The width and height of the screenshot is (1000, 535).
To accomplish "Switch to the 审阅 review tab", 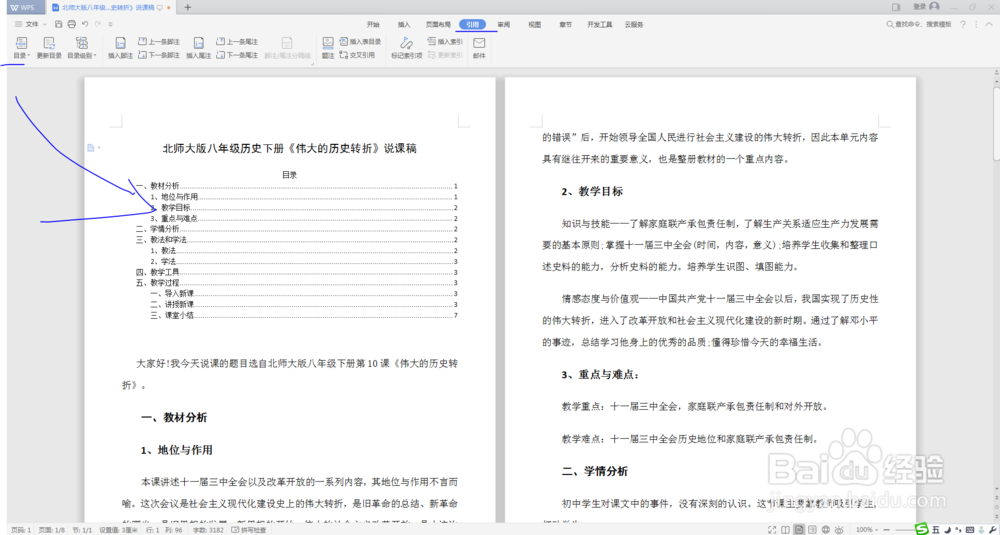I will [x=504, y=24].
